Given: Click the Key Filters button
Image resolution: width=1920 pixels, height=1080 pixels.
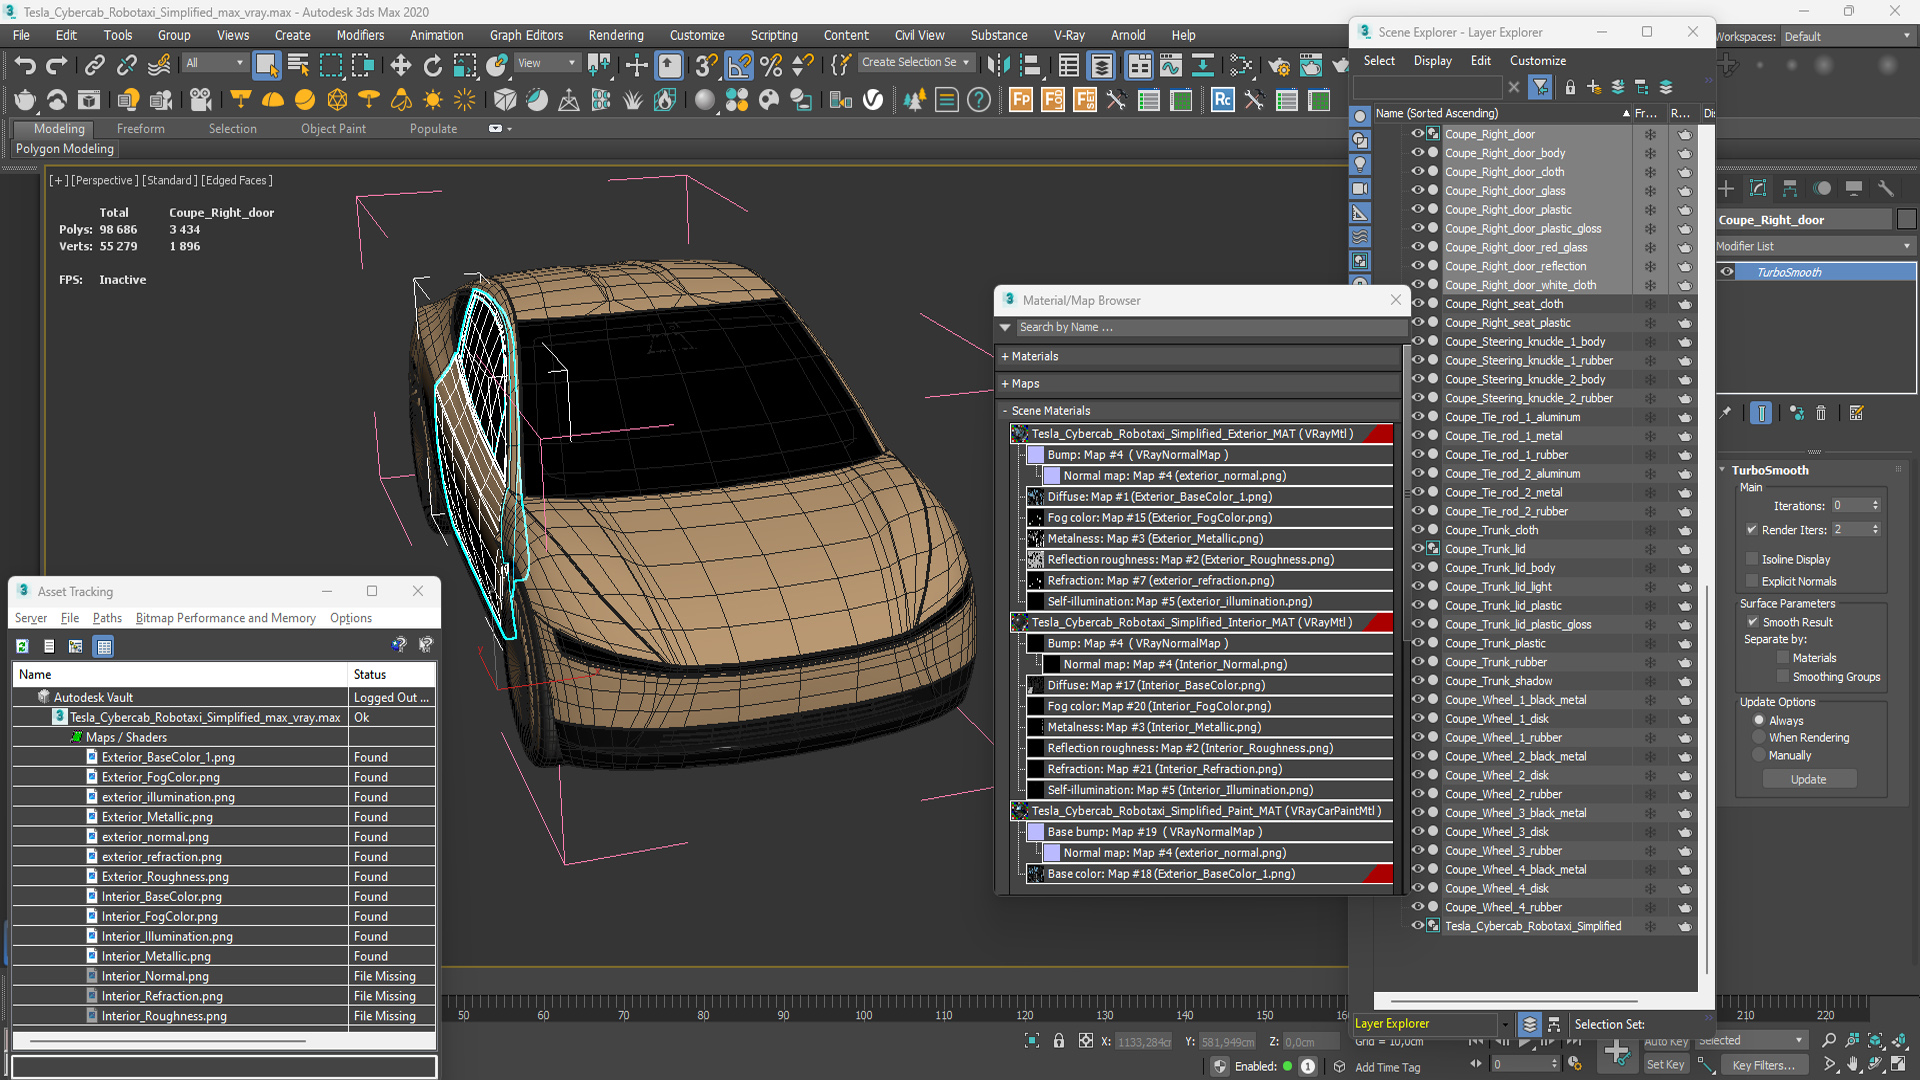Looking at the screenshot, I should tap(1763, 1065).
